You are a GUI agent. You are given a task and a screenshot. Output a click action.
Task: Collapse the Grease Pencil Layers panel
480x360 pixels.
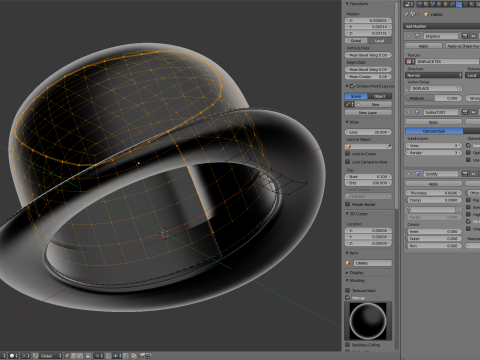pyautogui.click(x=347, y=86)
